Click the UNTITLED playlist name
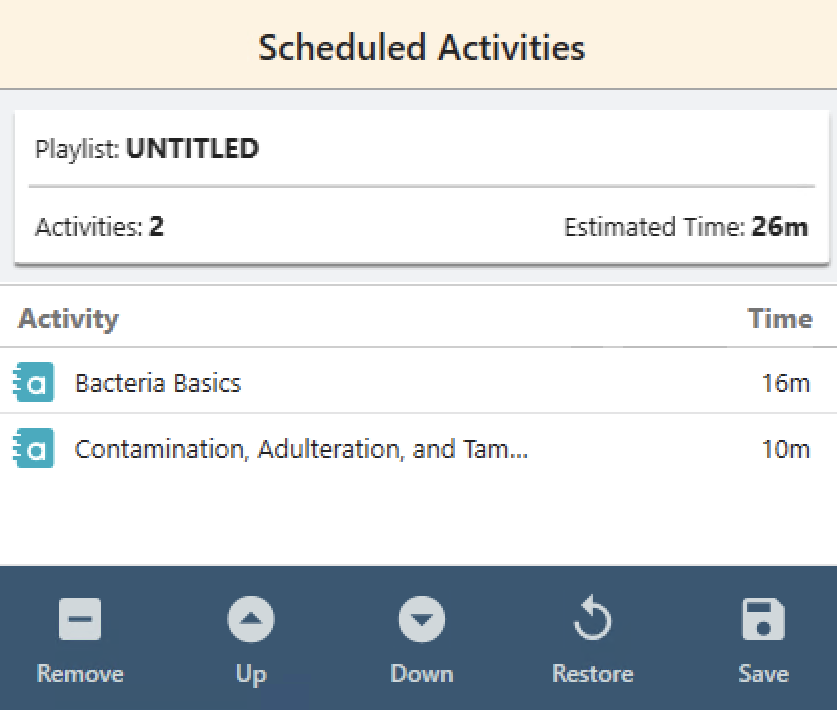Screen dimensions: 837x710 coord(193,148)
